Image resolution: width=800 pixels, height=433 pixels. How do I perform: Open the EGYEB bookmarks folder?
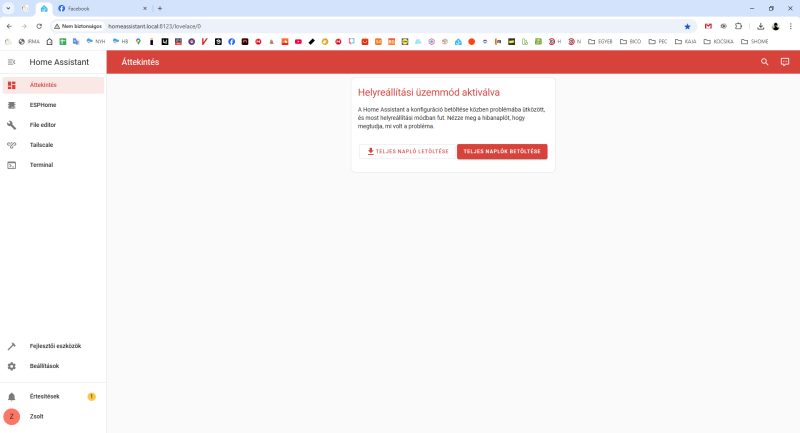pos(600,42)
